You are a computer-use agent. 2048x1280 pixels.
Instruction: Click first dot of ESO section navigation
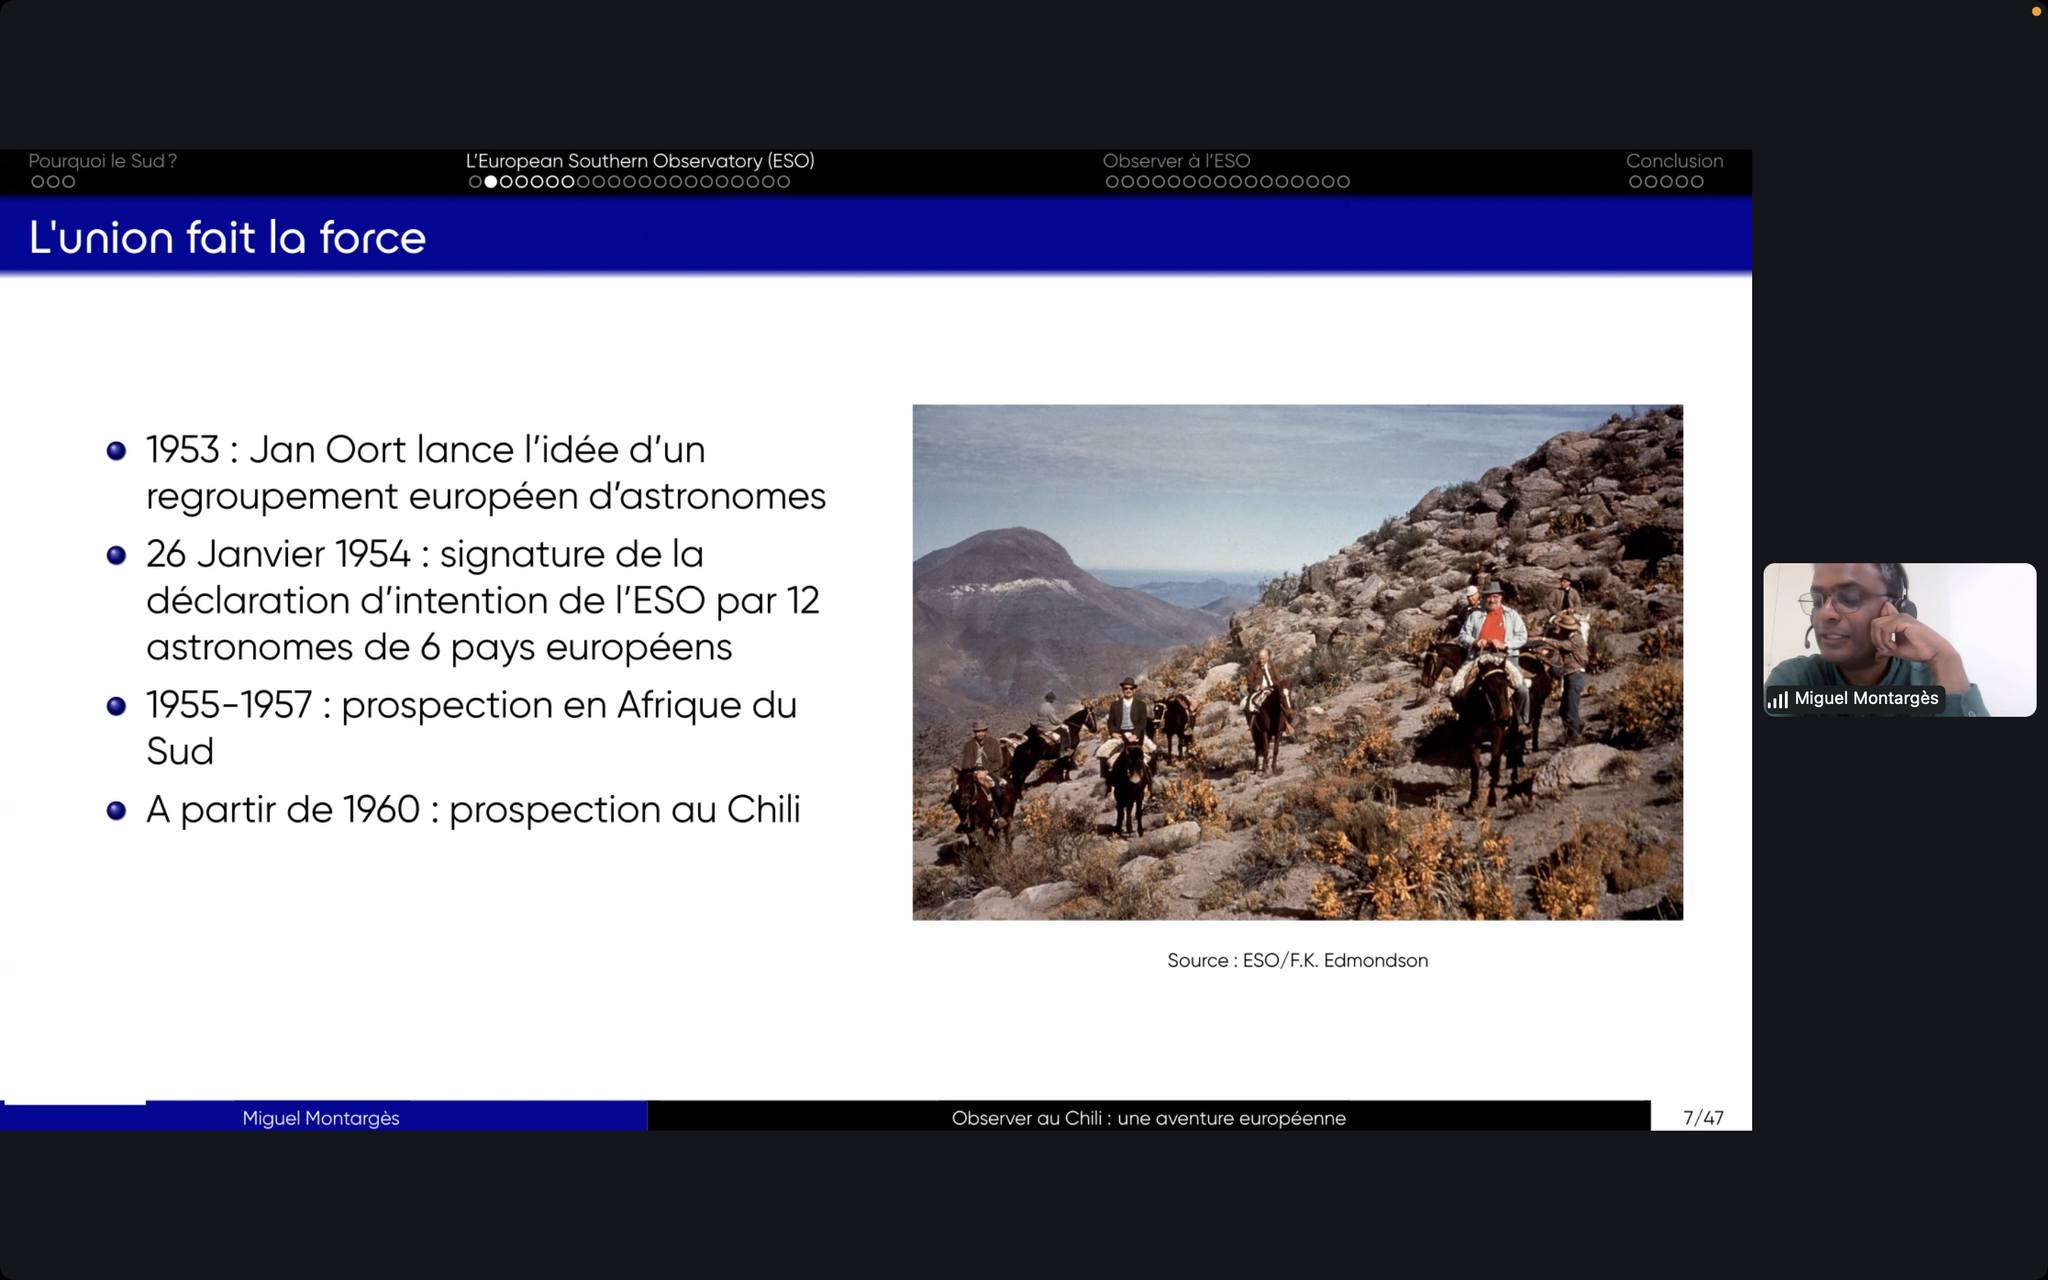pyautogui.click(x=475, y=182)
